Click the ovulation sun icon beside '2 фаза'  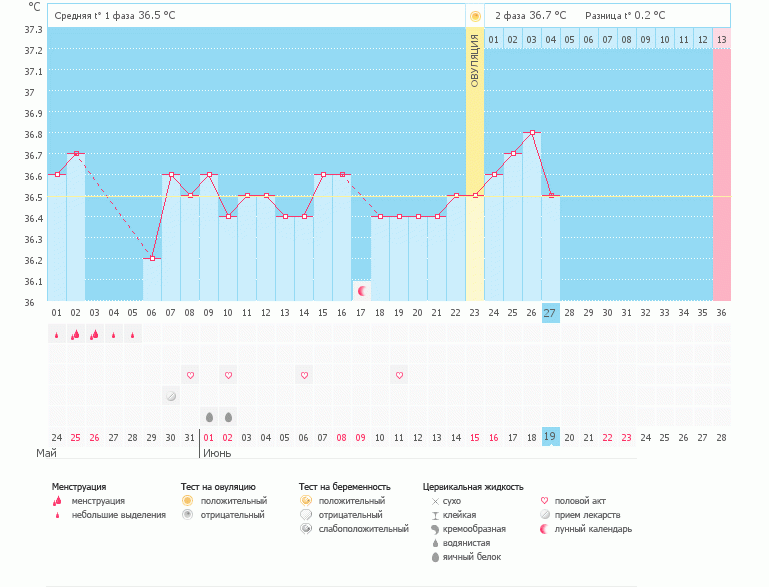474,16
